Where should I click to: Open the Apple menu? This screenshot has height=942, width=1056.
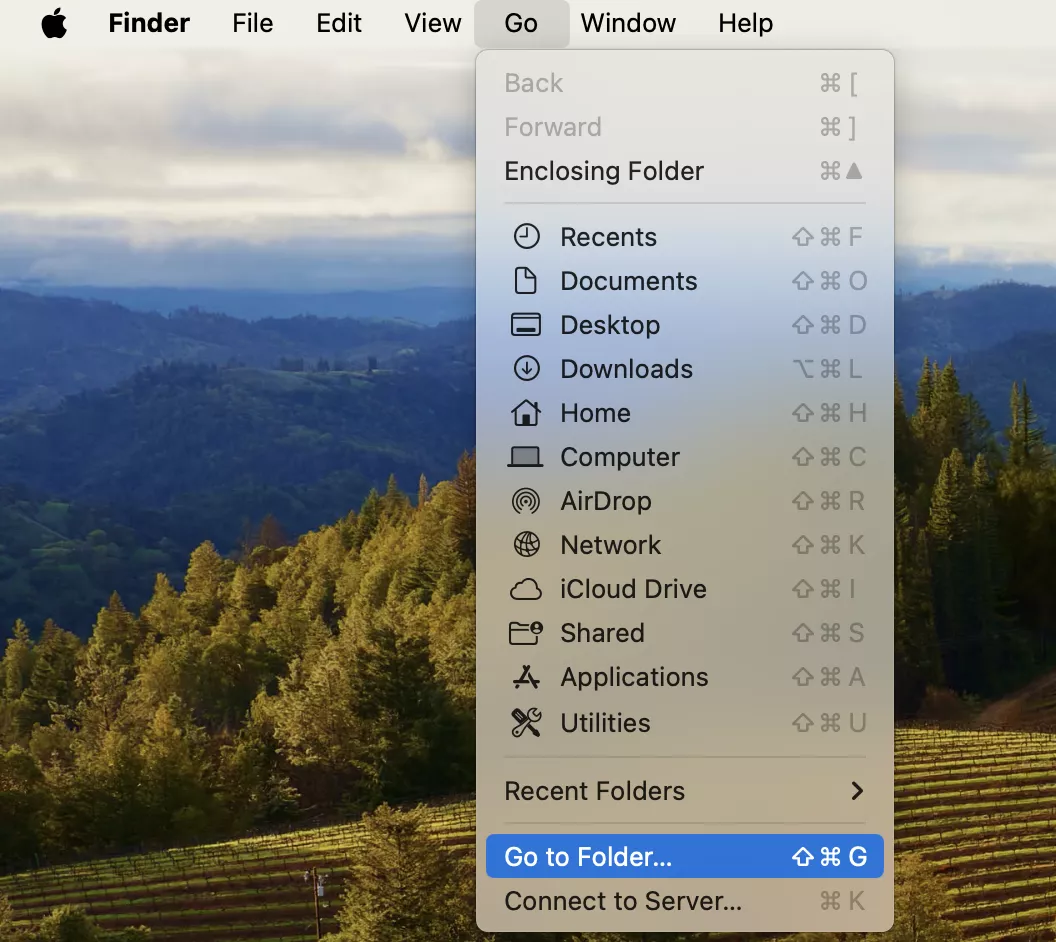tap(54, 23)
